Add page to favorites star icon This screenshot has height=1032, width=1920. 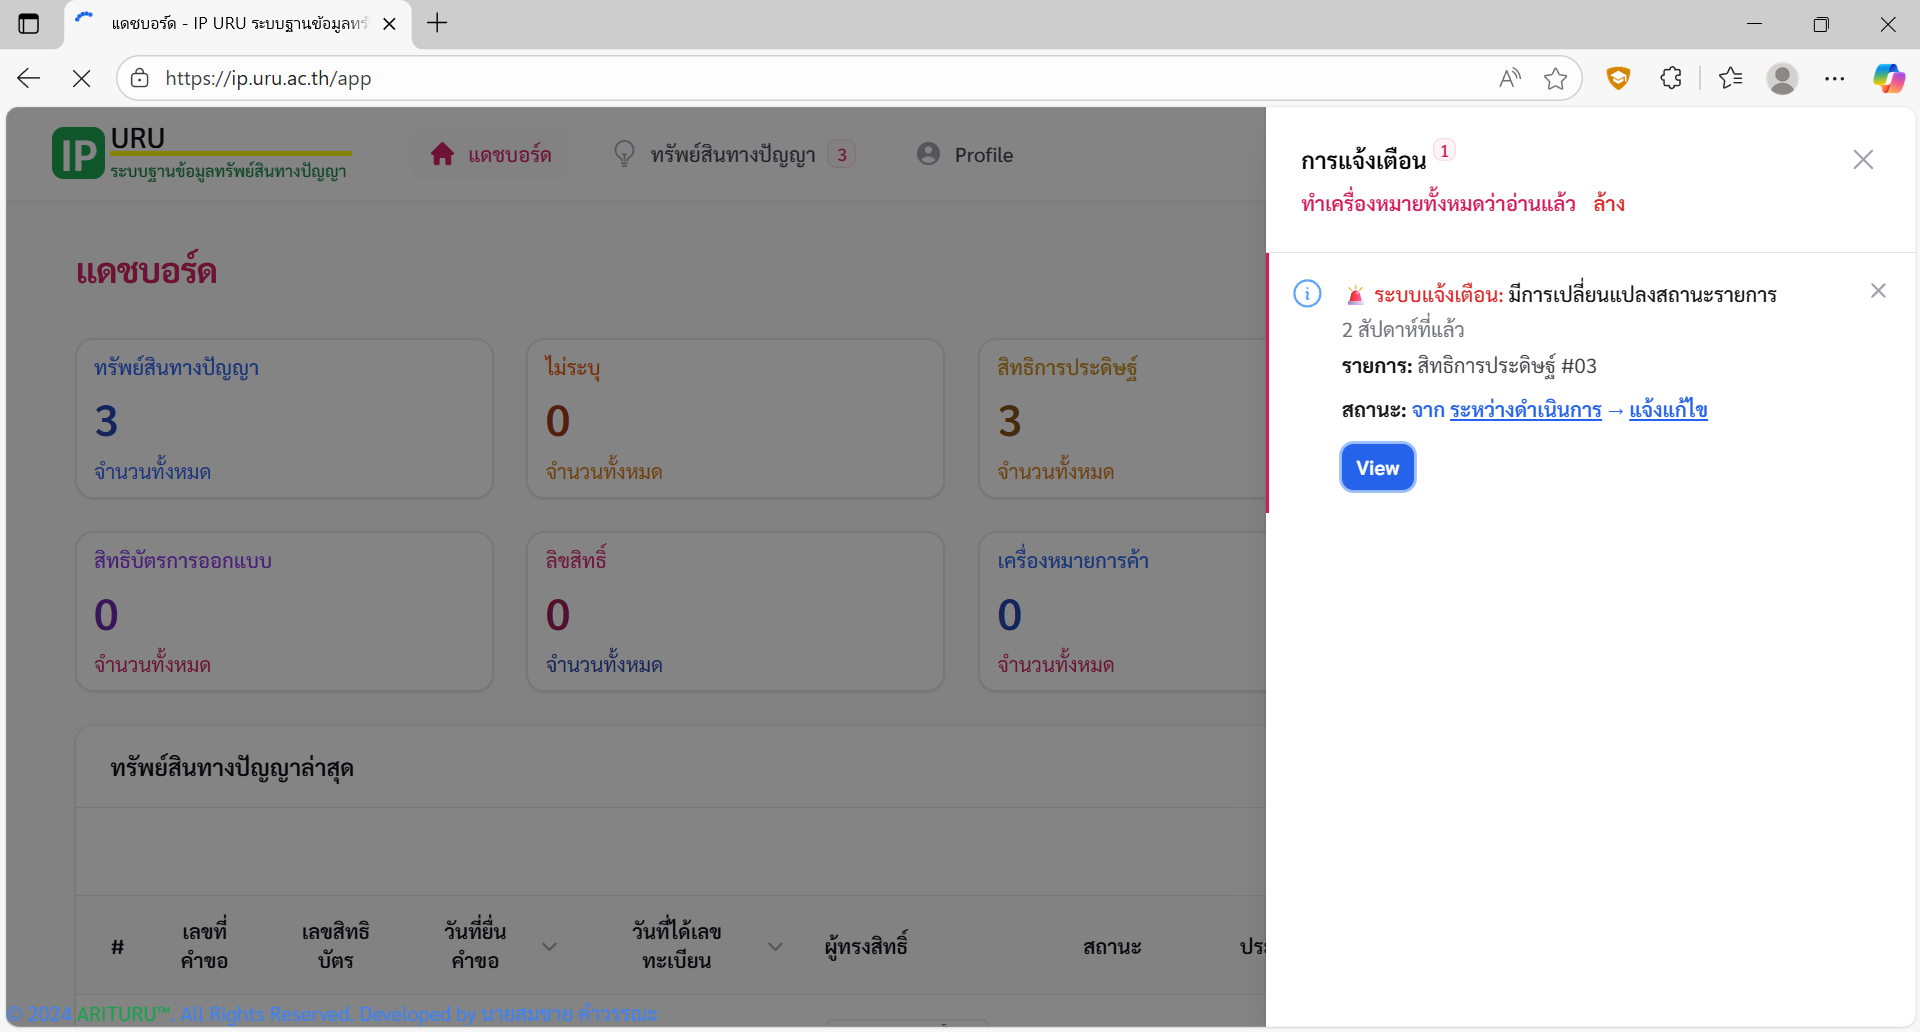click(1555, 78)
